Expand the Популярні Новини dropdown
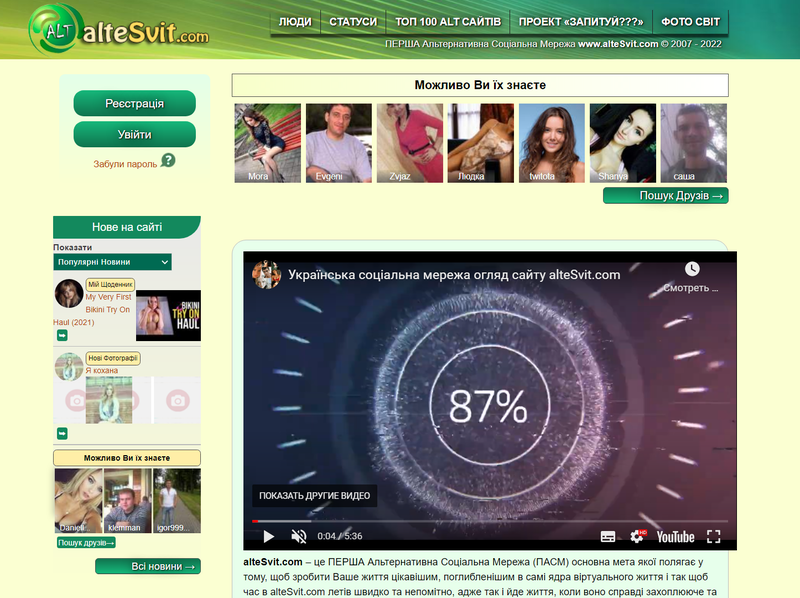Viewport: 800px width, 598px height. (x=112, y=262)
